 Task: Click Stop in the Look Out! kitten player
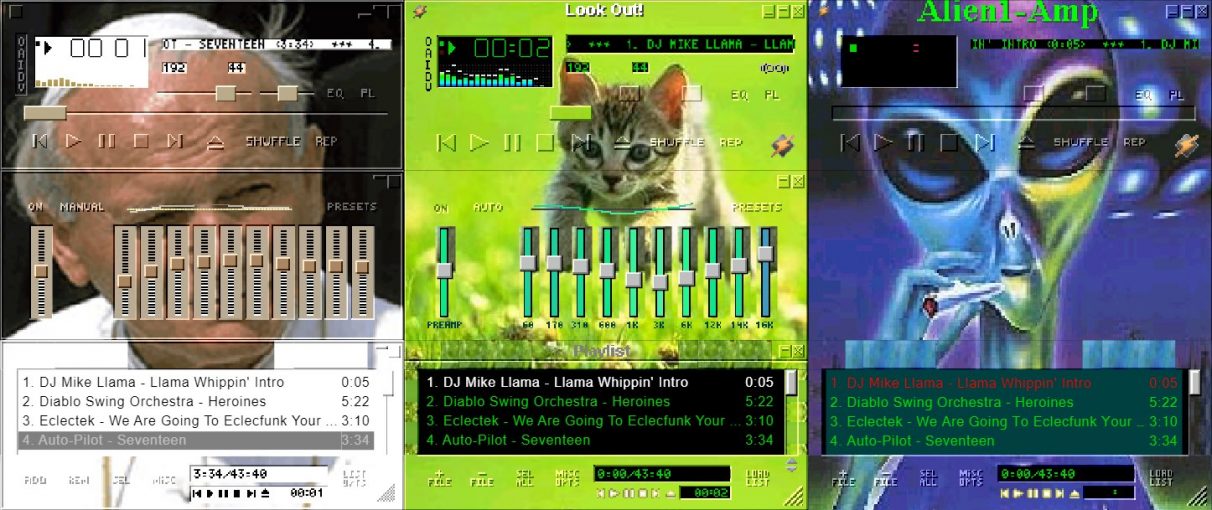(x=545, y=142)
